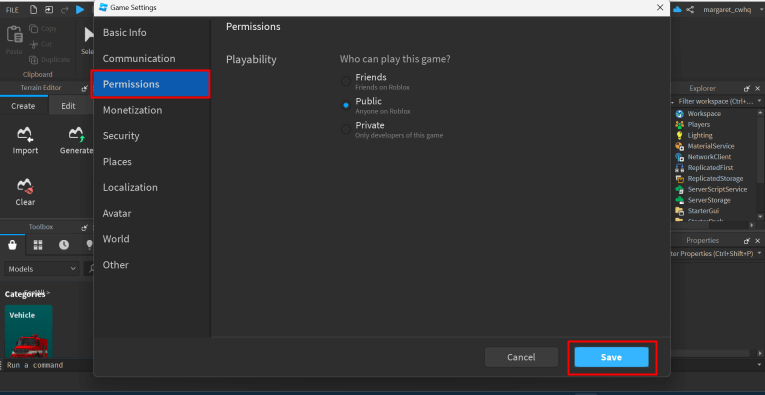The height and width of the screenshot is (395, 765).
Task: Select the Friends playability radio button
Action: pos(345,81)
